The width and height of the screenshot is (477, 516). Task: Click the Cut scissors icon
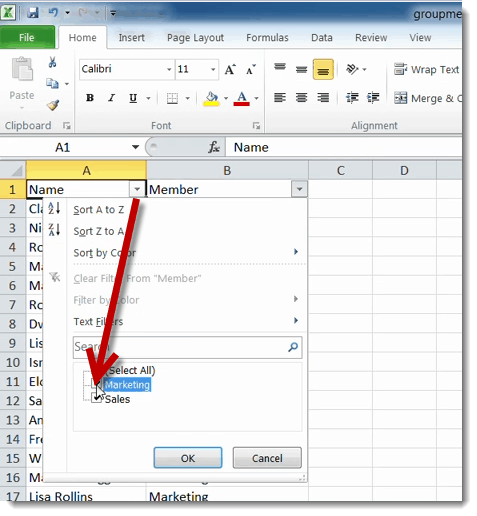pos(52,62)
